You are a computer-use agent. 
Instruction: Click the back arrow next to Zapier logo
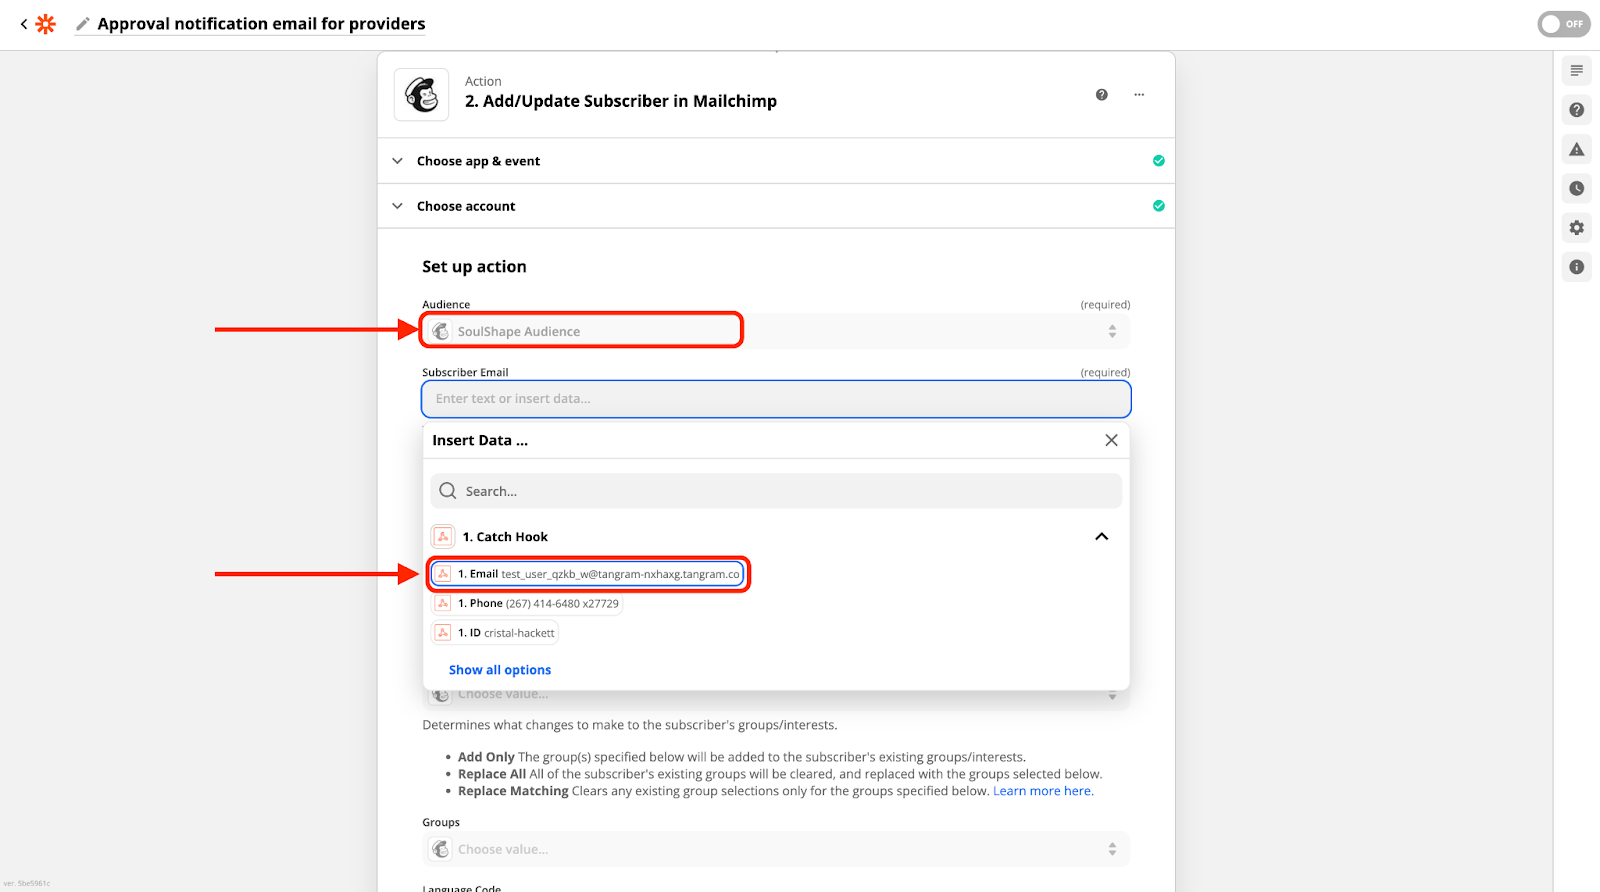(x=24, y=24)
